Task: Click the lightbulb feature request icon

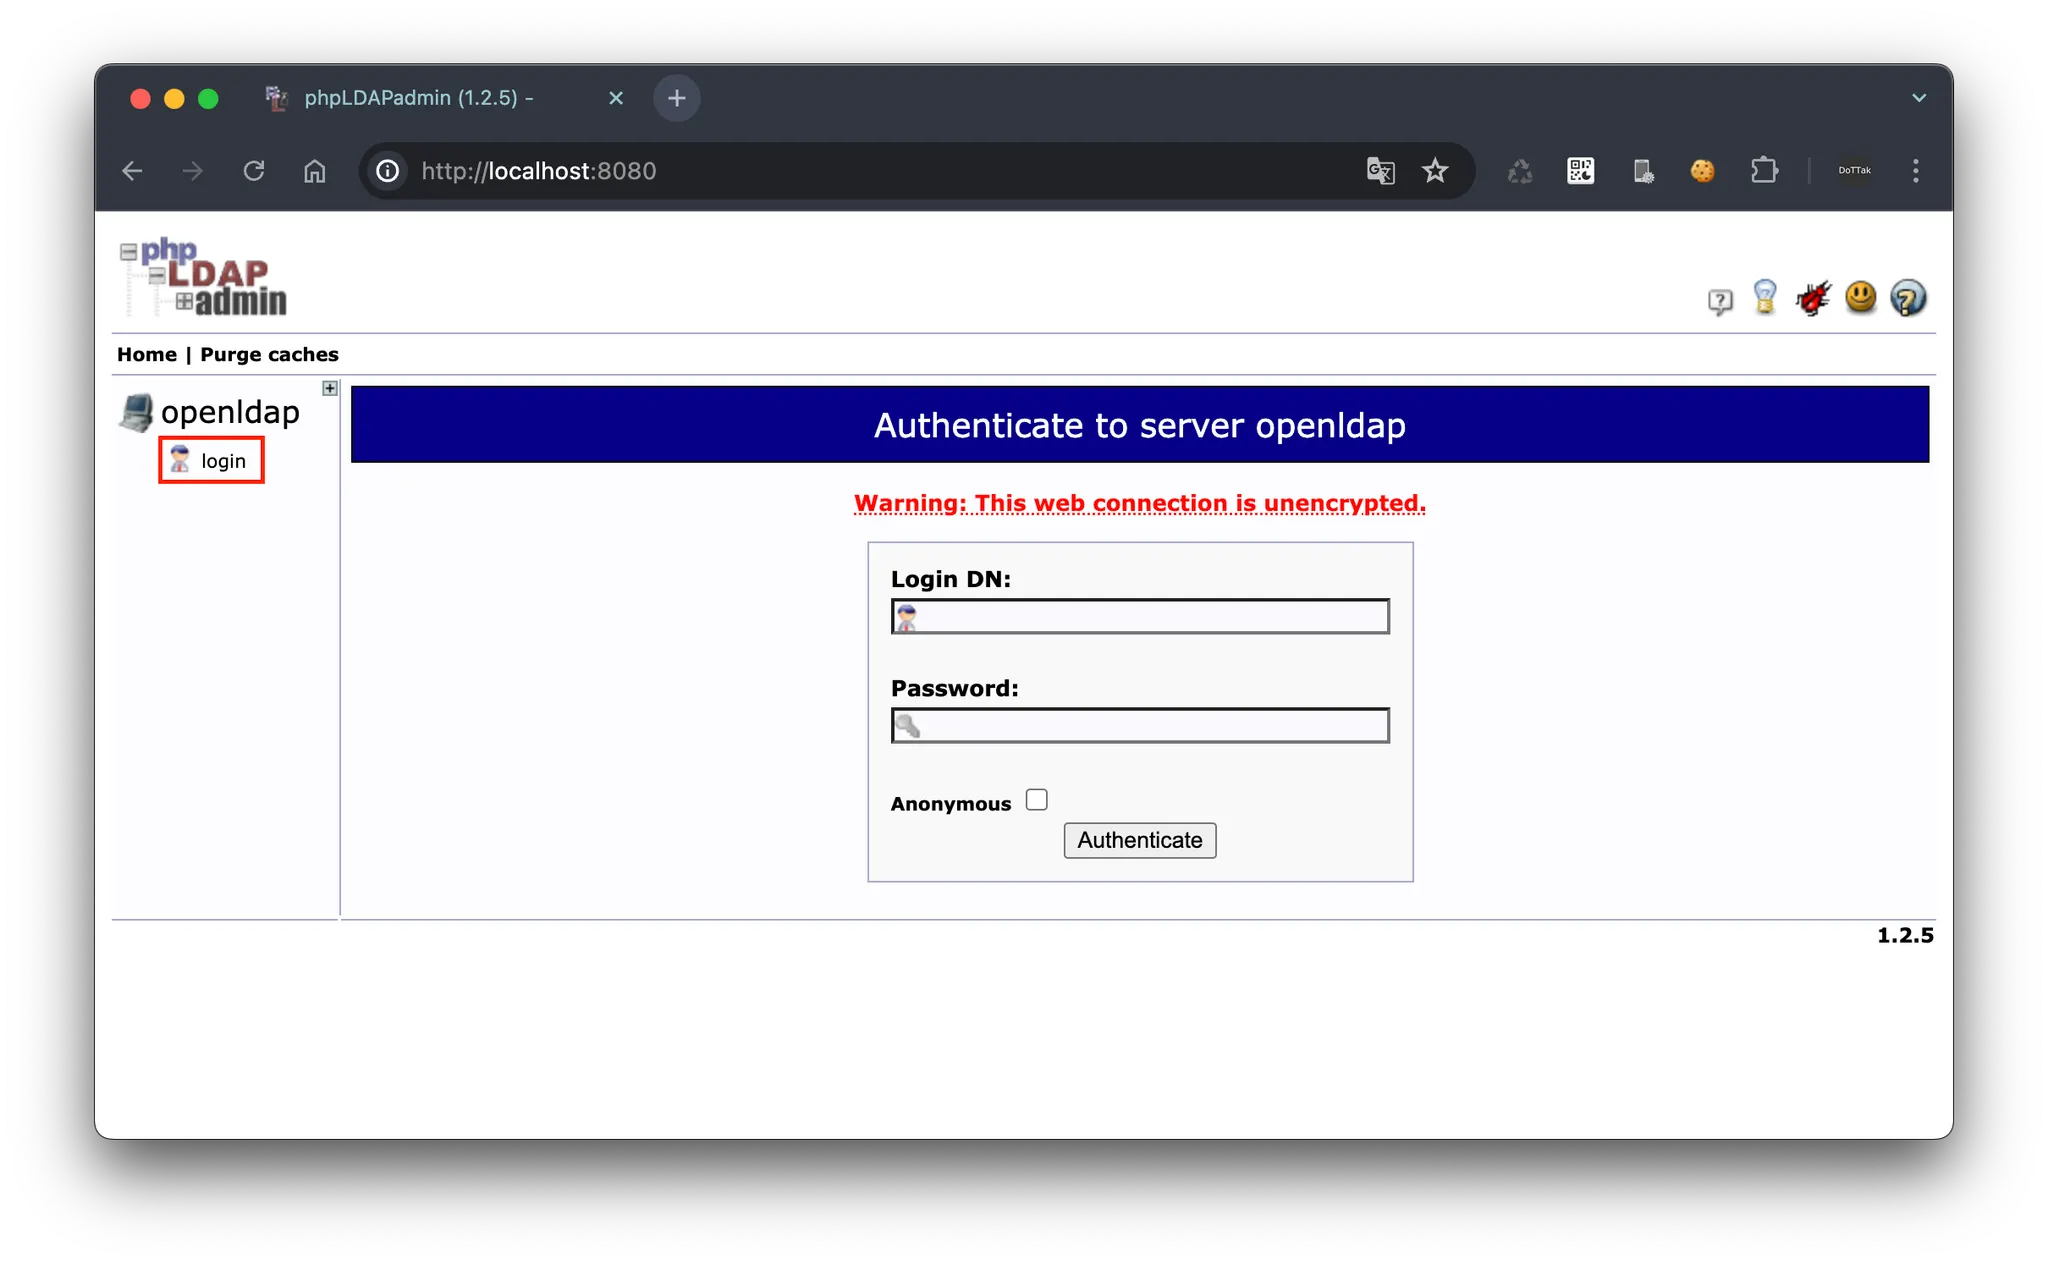Action: tap(1765, 297)
